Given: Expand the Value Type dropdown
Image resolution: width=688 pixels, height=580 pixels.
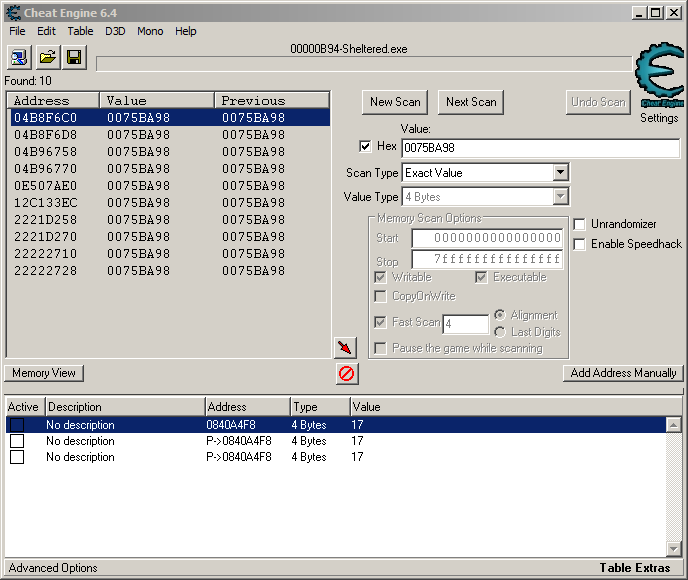Looking at the screenshot, I should [x=560, y=197].
